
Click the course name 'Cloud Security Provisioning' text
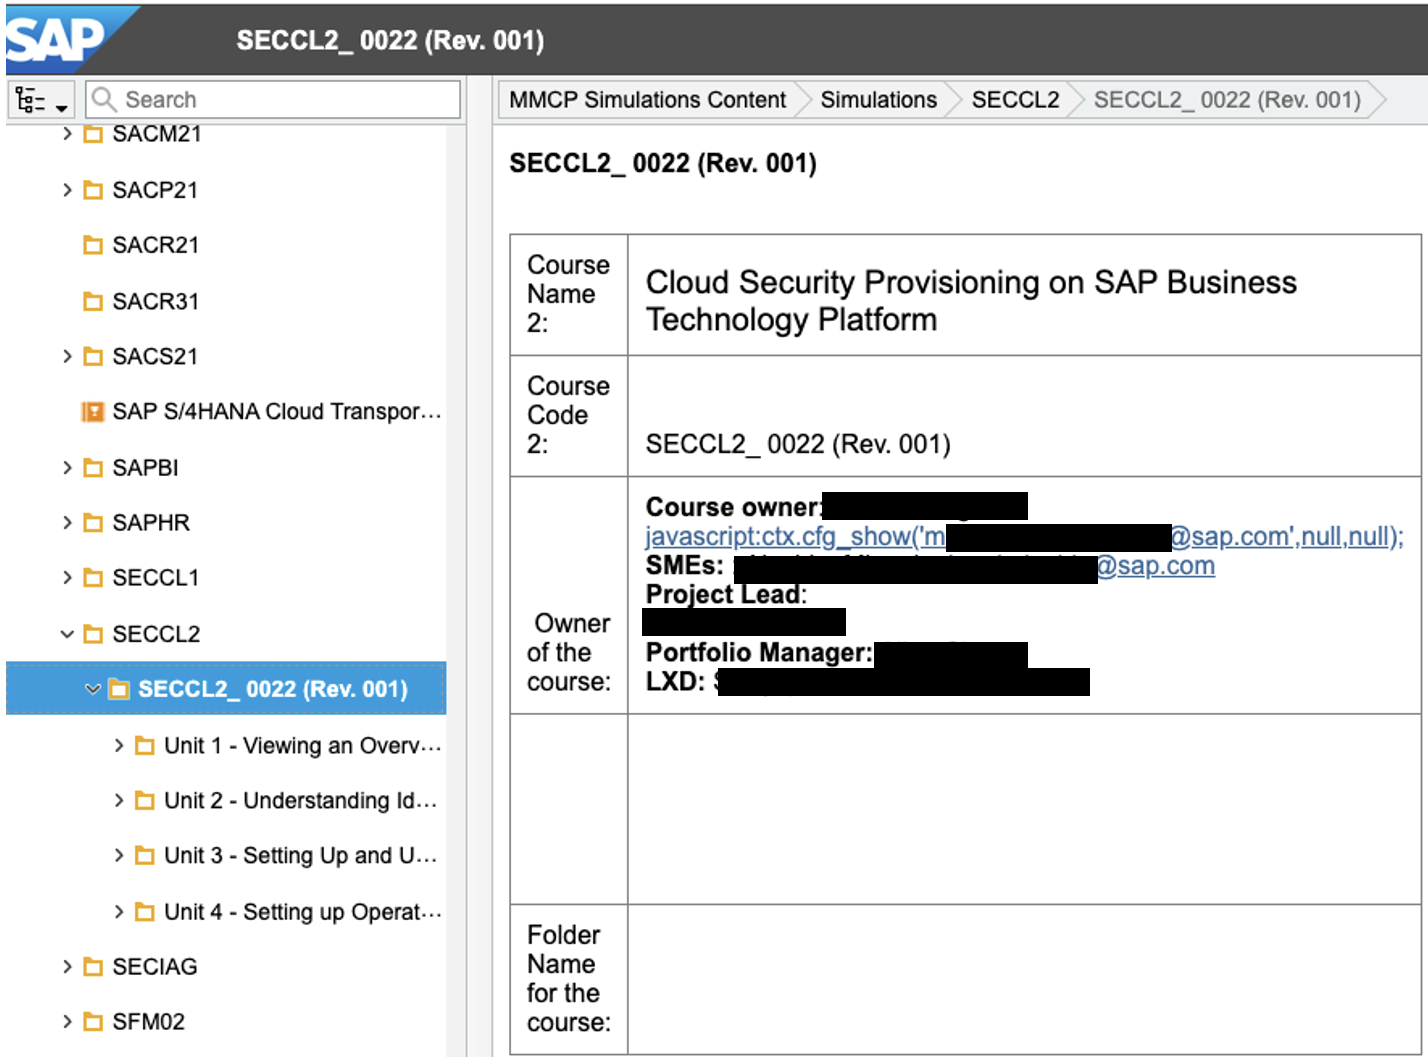pos(970,301)
